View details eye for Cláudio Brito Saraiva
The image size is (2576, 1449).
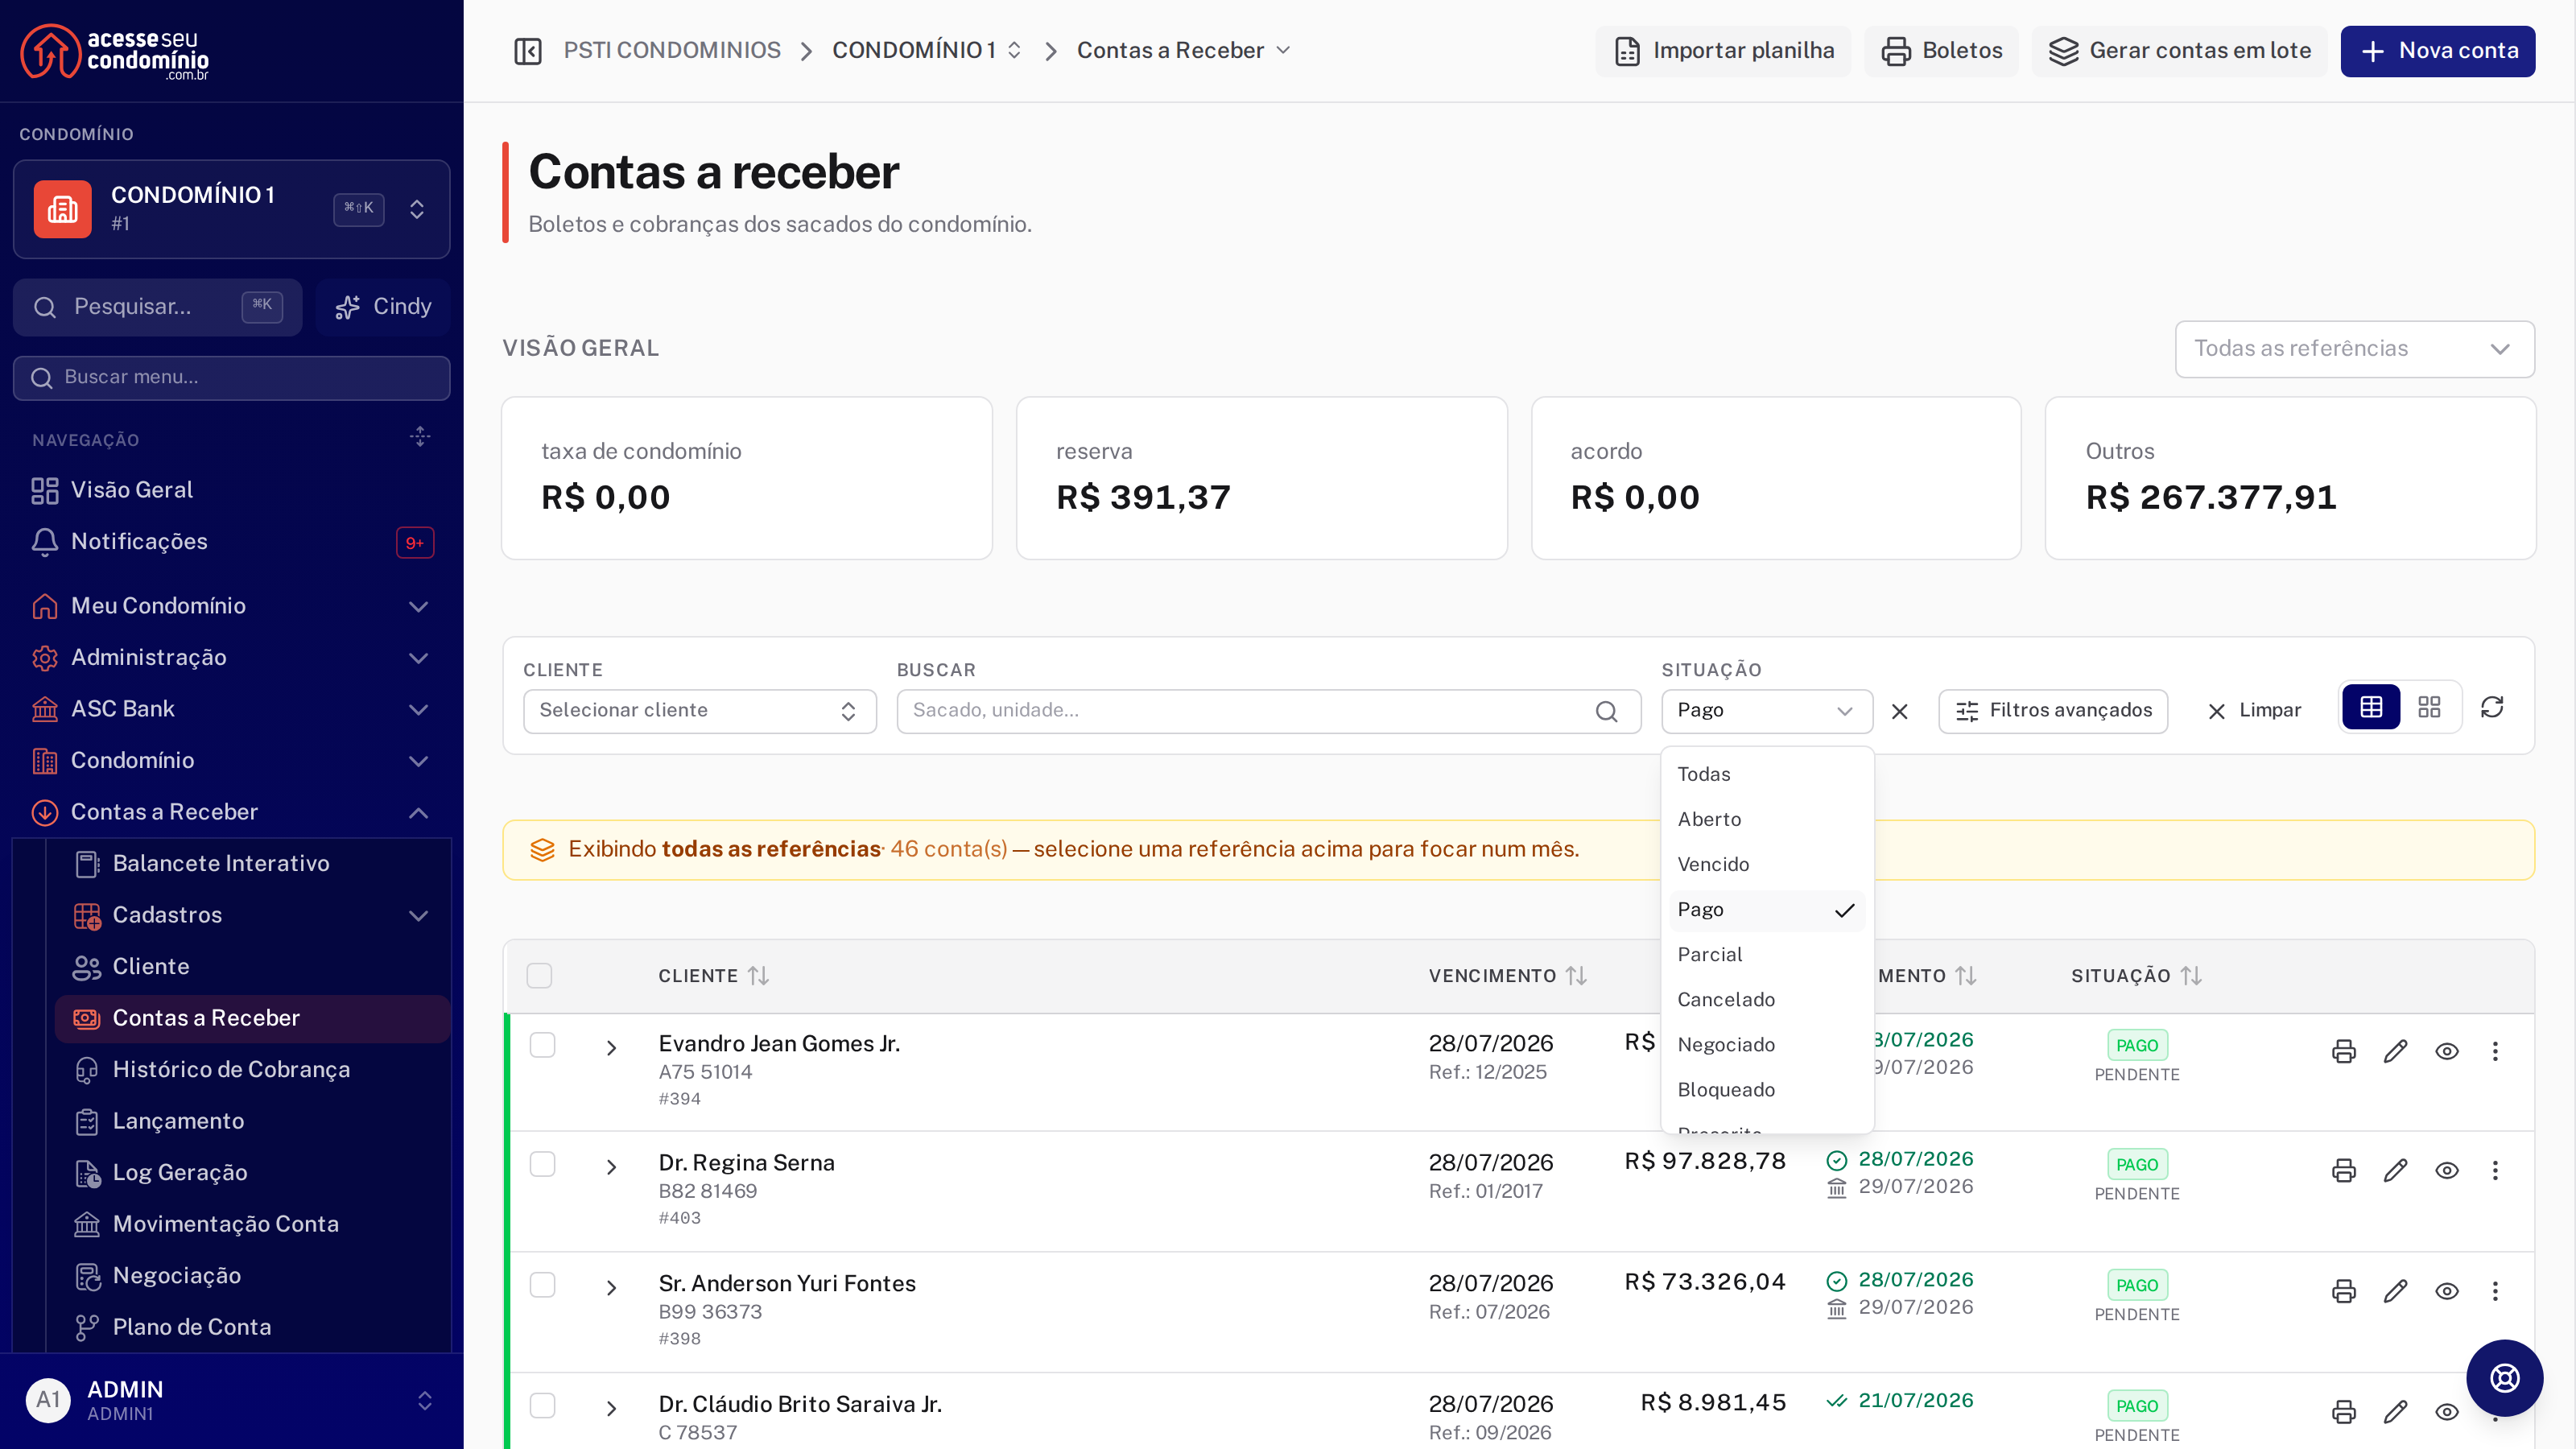point(2447,1412)
